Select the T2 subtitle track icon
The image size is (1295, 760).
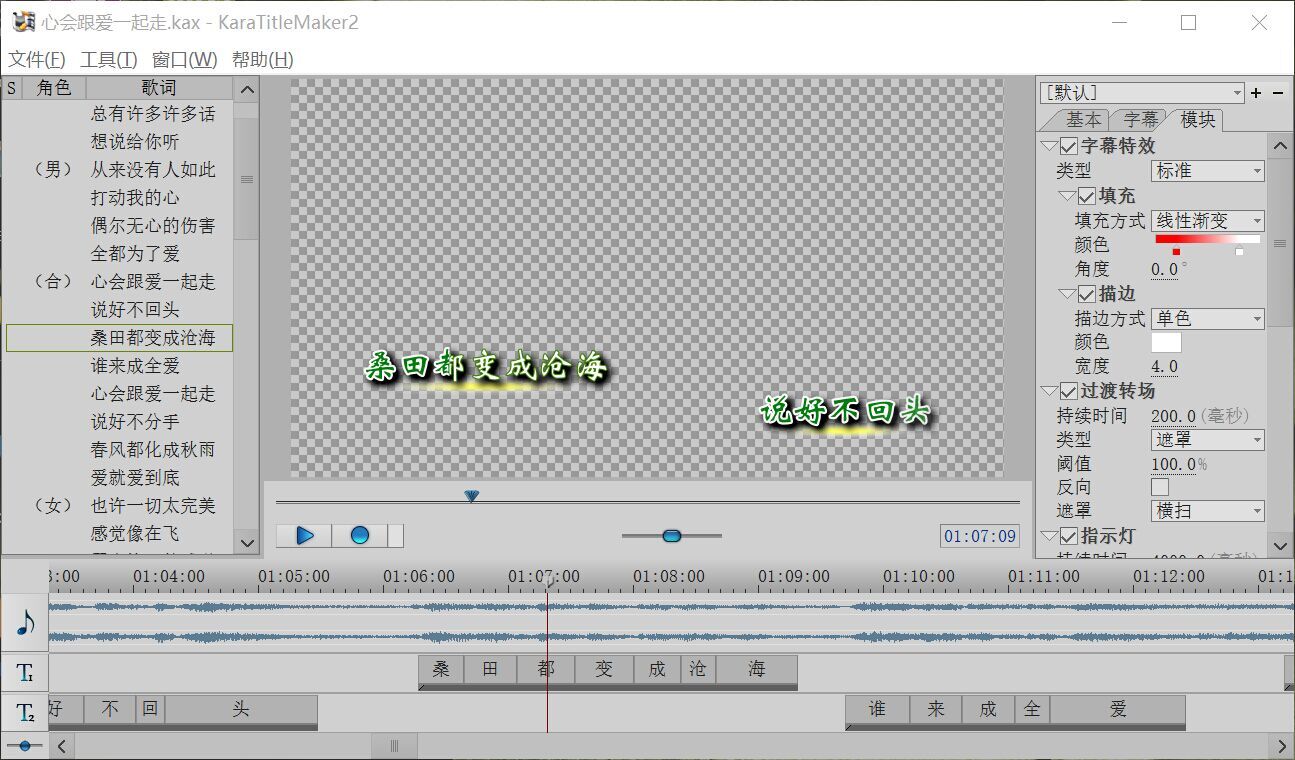[25, 713]
